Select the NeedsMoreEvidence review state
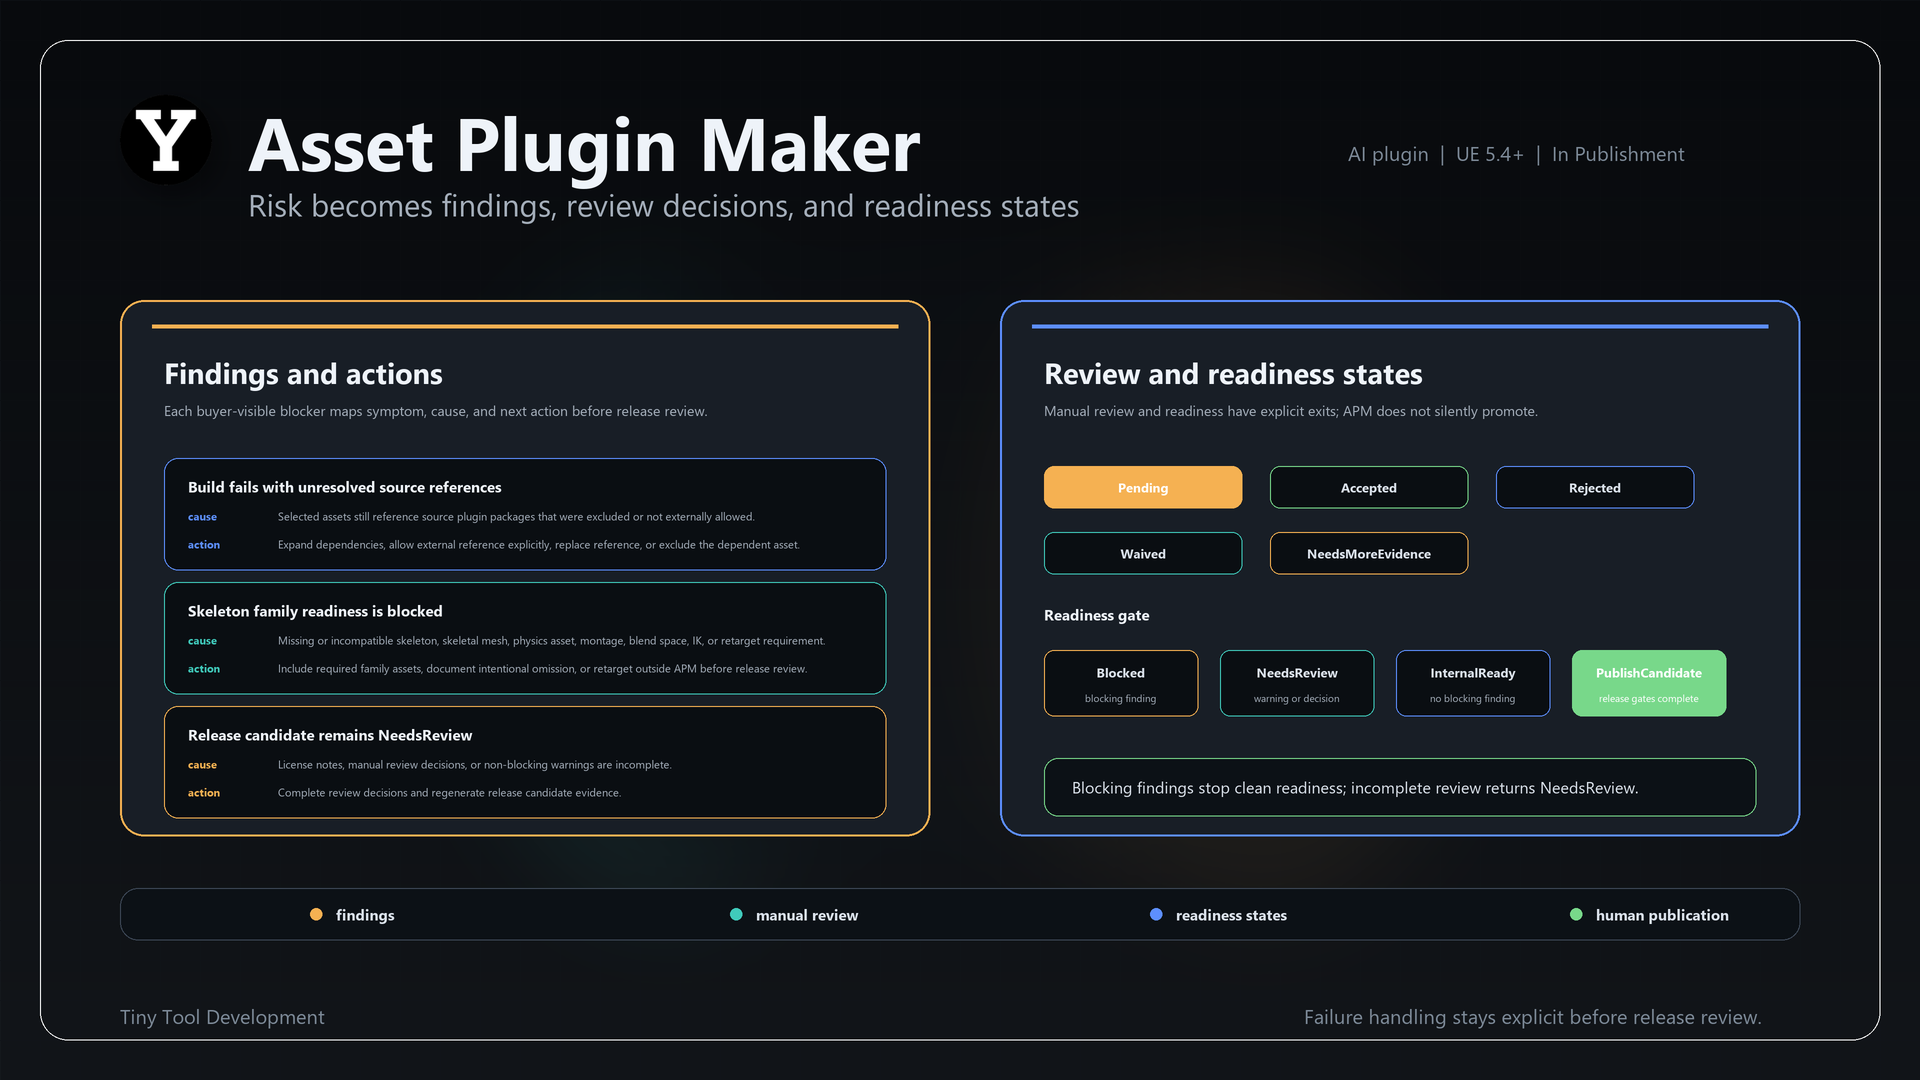 (1369, 553)
